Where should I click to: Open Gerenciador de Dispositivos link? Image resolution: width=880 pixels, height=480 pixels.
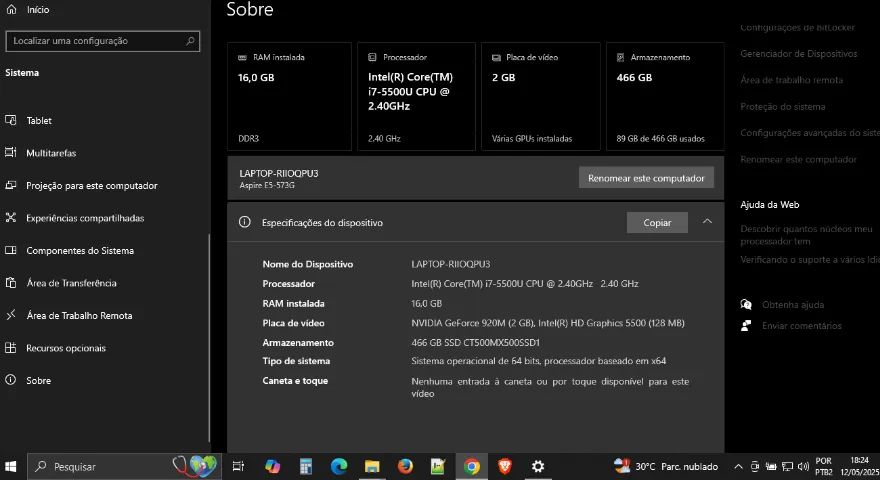(799, 54)
